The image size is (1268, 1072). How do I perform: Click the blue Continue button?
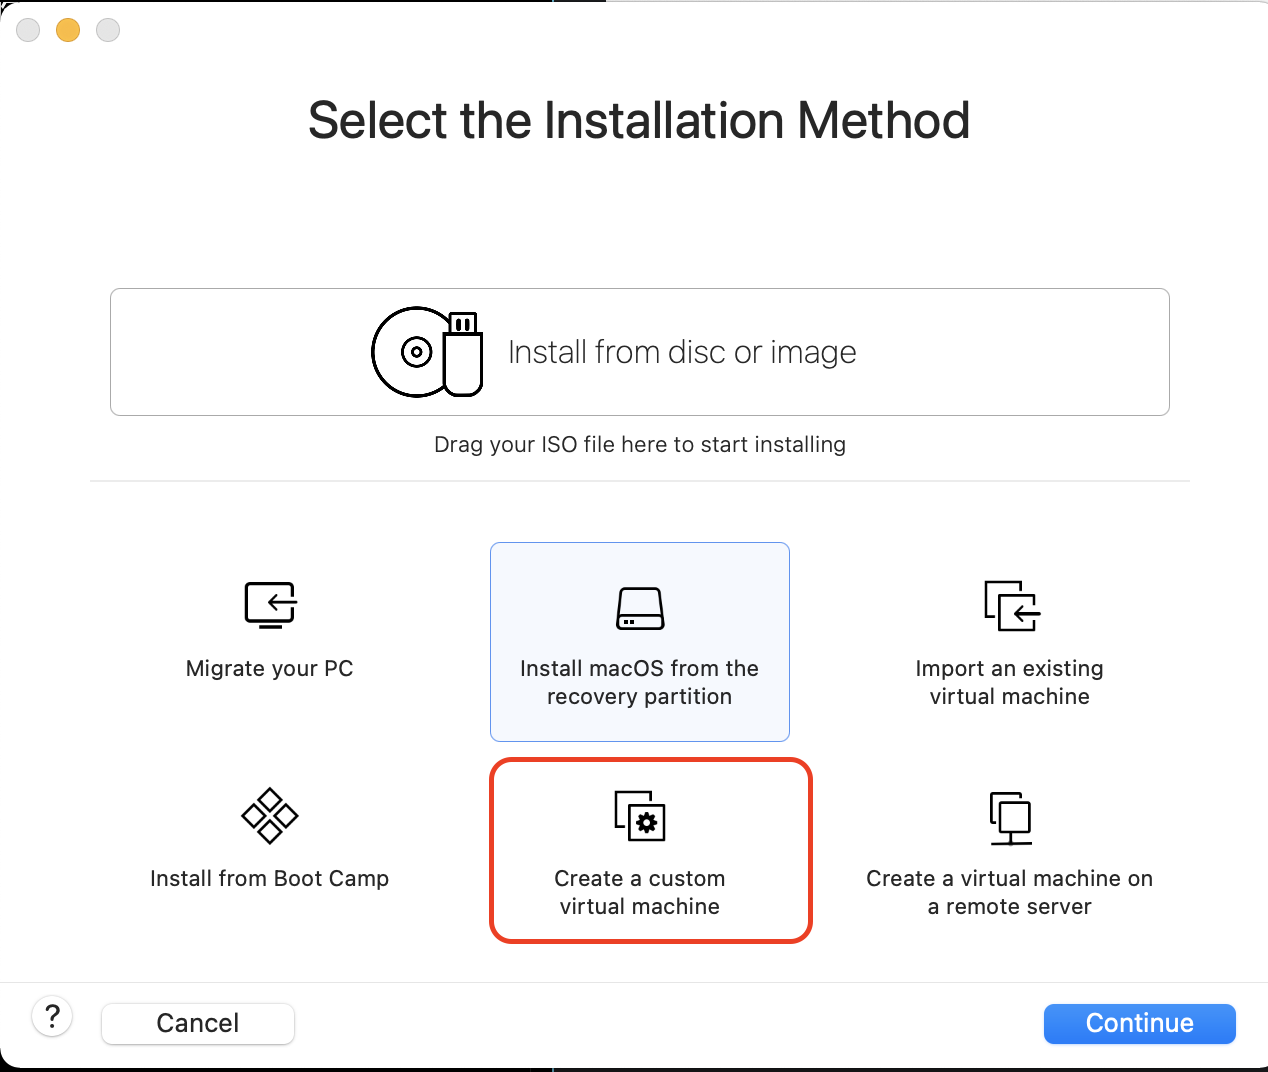pyautogui.click(x=1140, y=1023)
